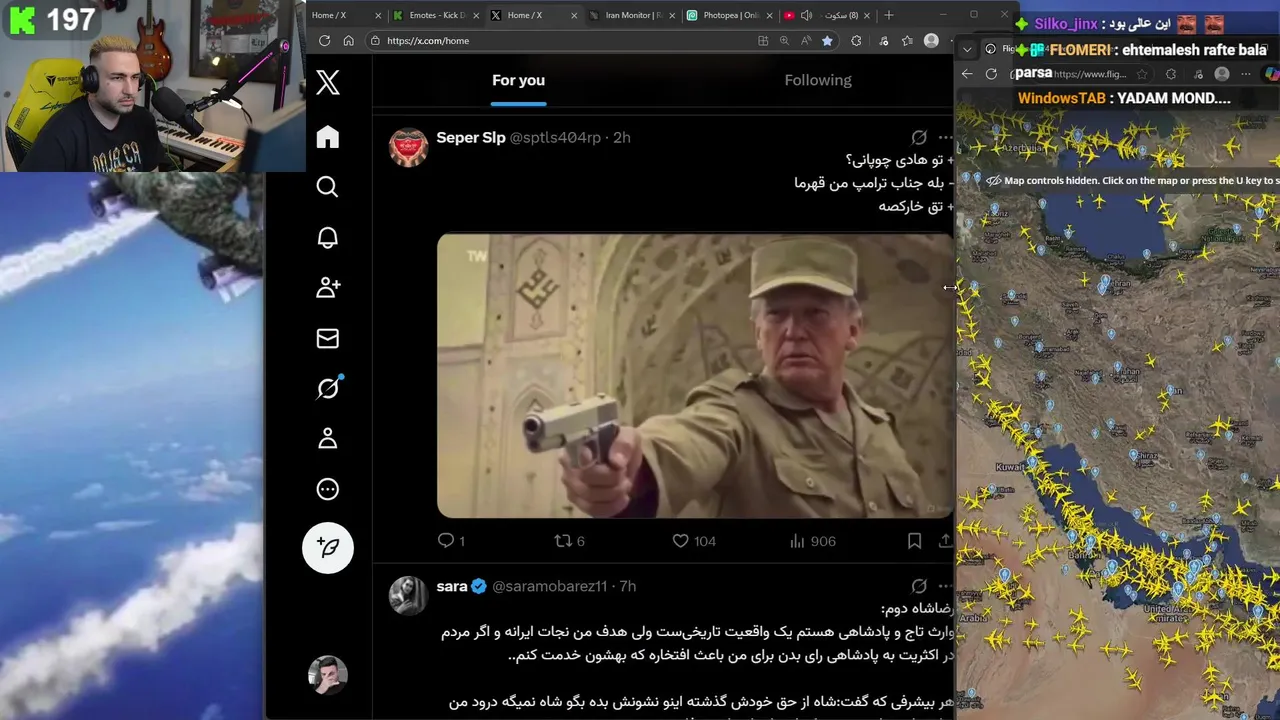Open more options on sara's tweet
Image resolution: width=1280 pixels, height=720 pixels.
[x=945, y=586]
